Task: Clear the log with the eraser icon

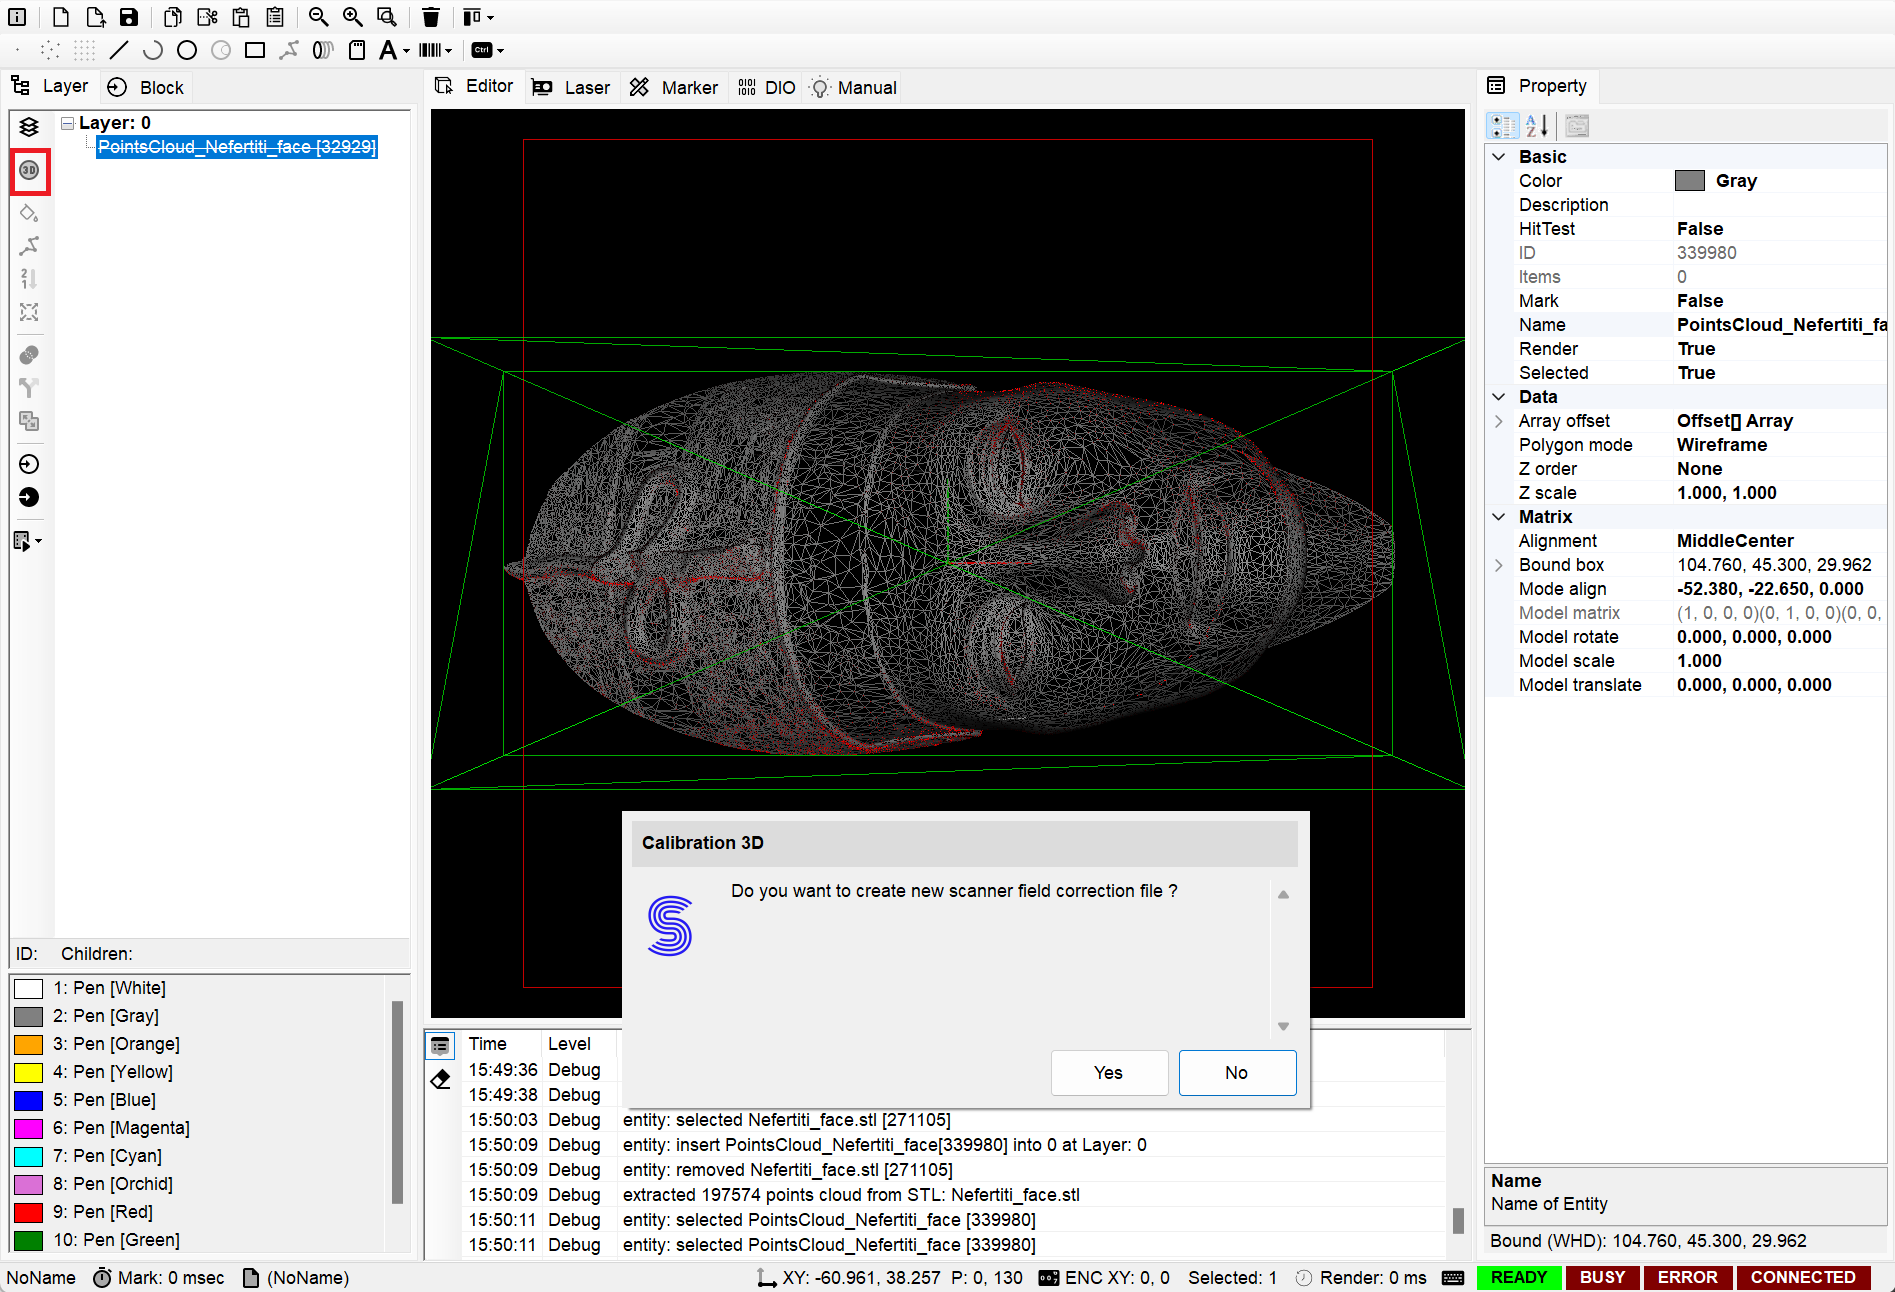Action: [x=440, y=1079]
